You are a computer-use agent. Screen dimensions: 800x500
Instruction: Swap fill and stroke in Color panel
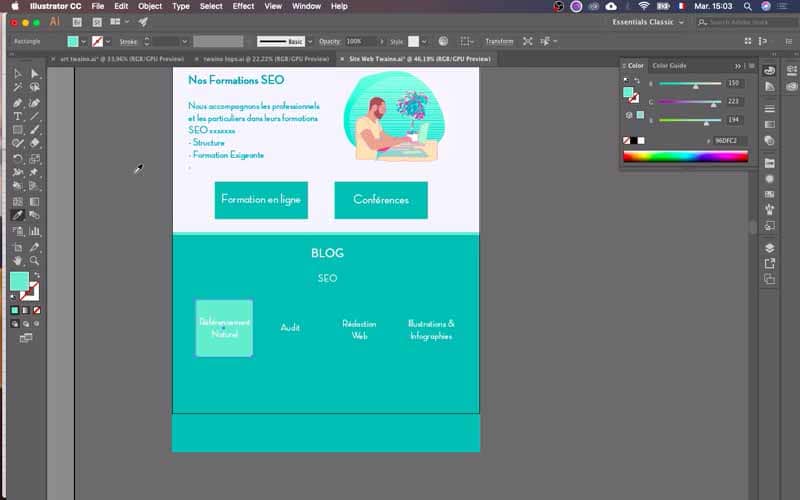(x=637, y=81)
